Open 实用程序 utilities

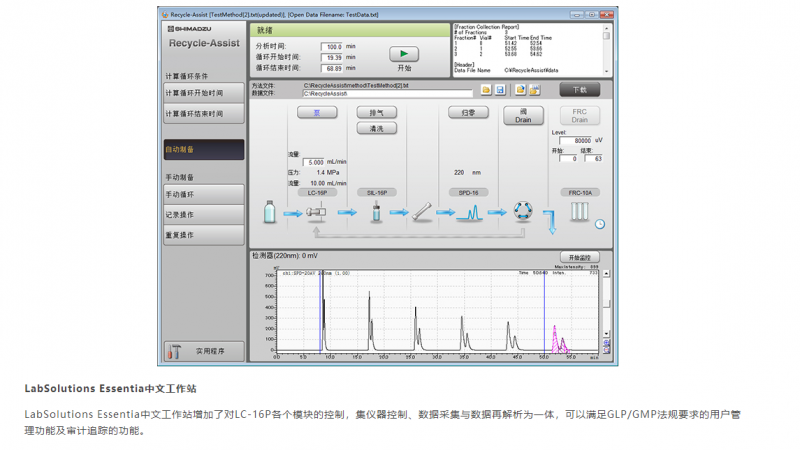click(204, 351)
